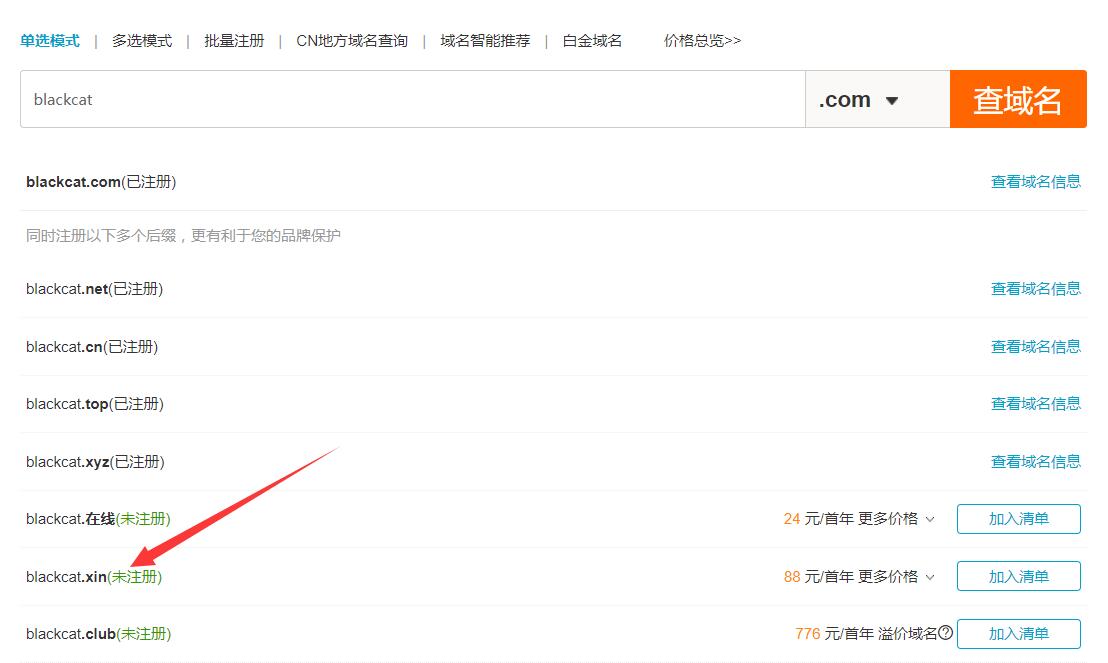This screenshot has height=663, width=1108.
Task: Select the 单选模式 tab
Action: 50,41
